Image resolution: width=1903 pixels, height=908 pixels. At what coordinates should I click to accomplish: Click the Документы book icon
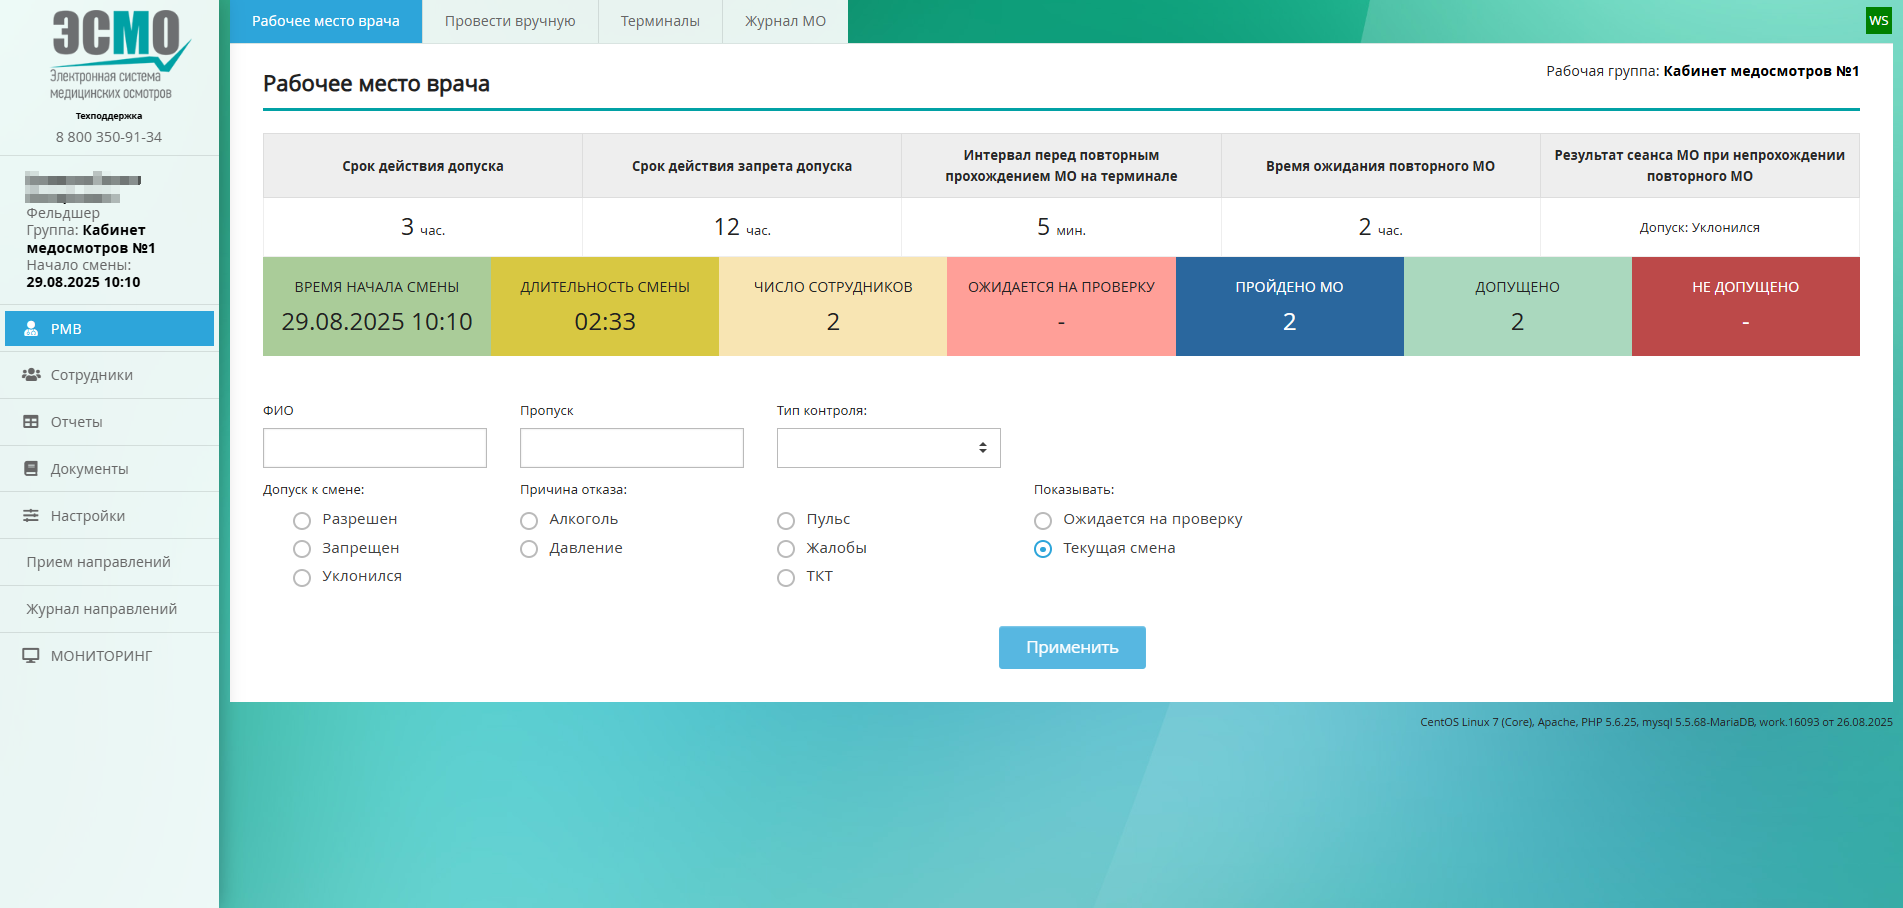coord(31,469)
